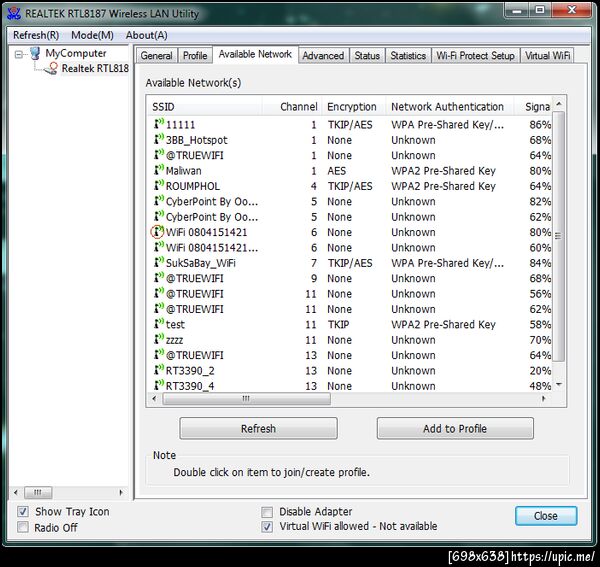Switch to the General tab
This screenshot has height=567, width=600.
click(157, 56)
